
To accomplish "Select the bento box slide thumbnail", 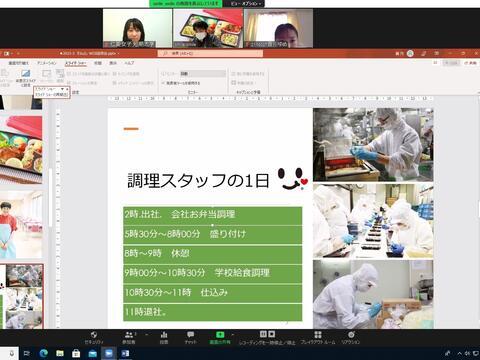I will (x=21, y=150).
